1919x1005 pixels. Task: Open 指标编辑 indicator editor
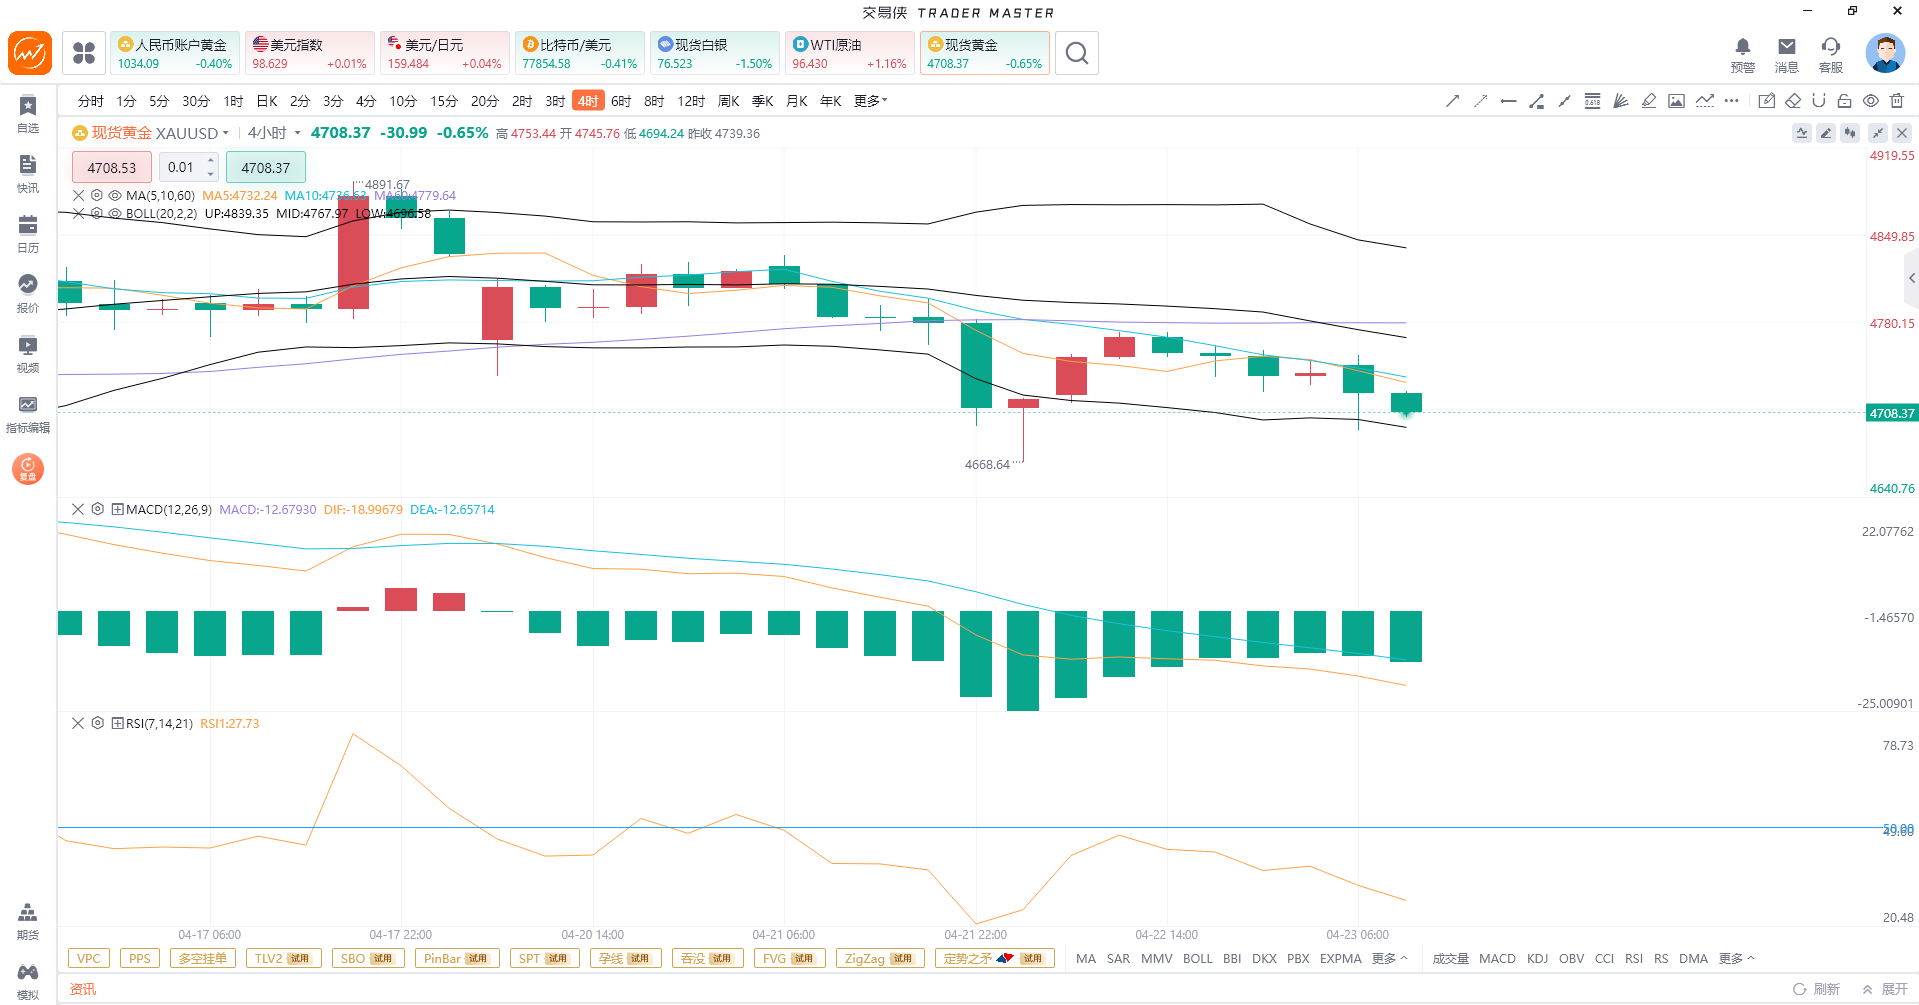click(28, 414)
